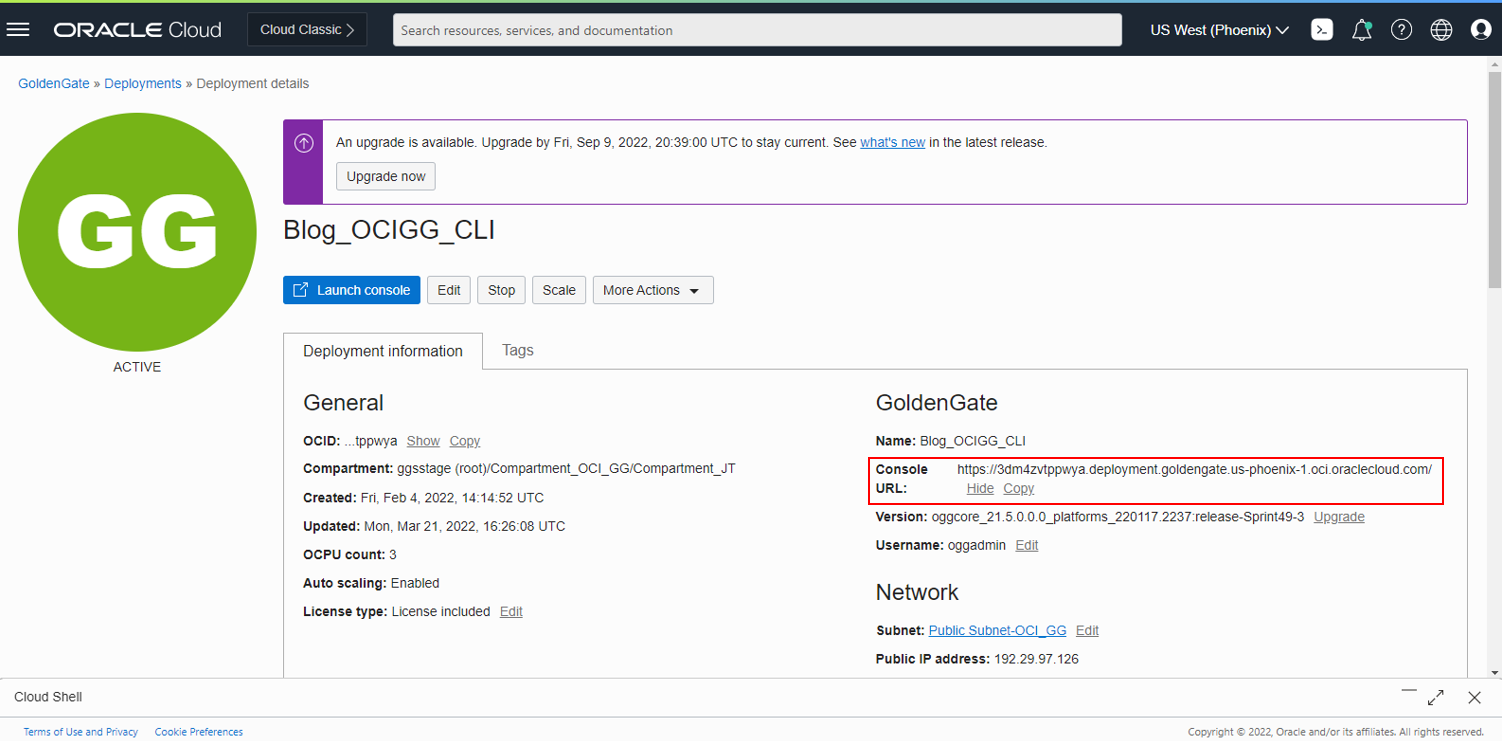1502x741 pixels.
Task: Click the Auto scaling Enabled value
Action: 415,583
